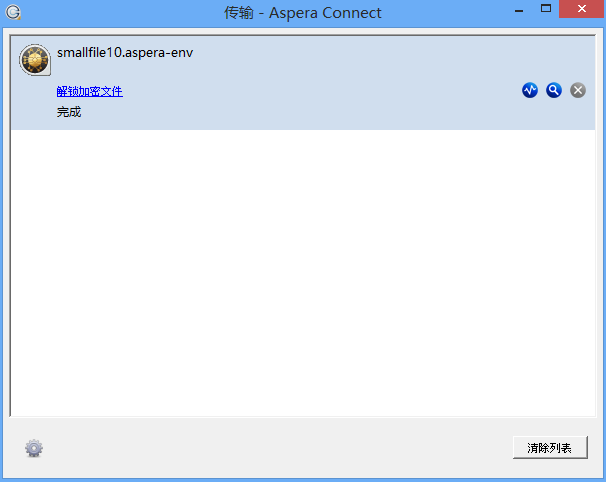Screen dimensions: 606x482
Task: Minimize the Aspera Connect window
Action: click(x=518, y=10)
